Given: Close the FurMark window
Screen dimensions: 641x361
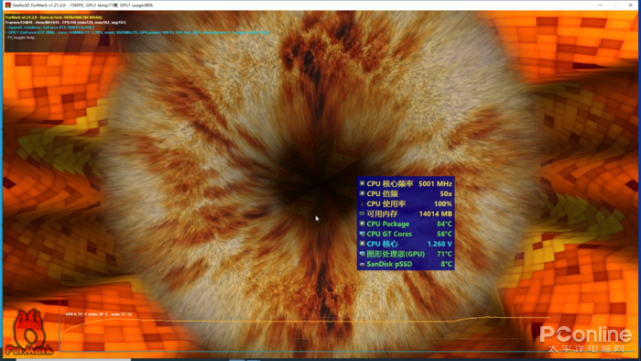Looking at the screenshot, I should pos(630,5).
